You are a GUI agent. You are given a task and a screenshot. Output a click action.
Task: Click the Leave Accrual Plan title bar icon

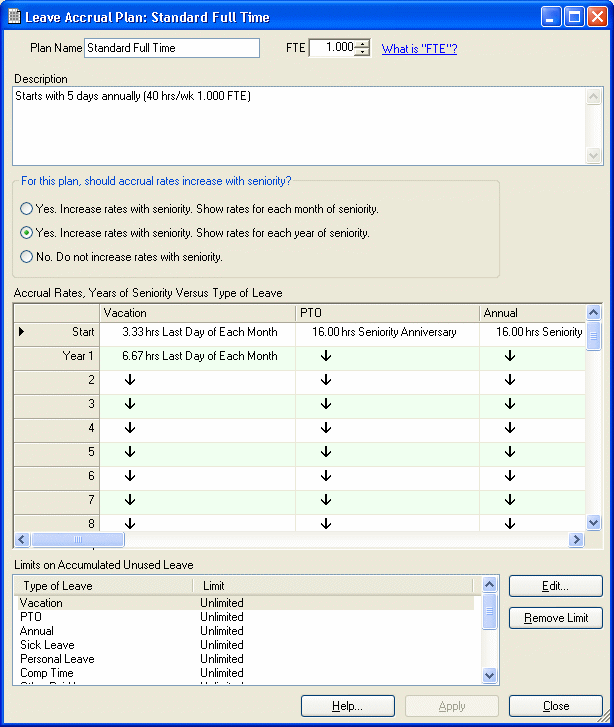(x=13, y=17)
